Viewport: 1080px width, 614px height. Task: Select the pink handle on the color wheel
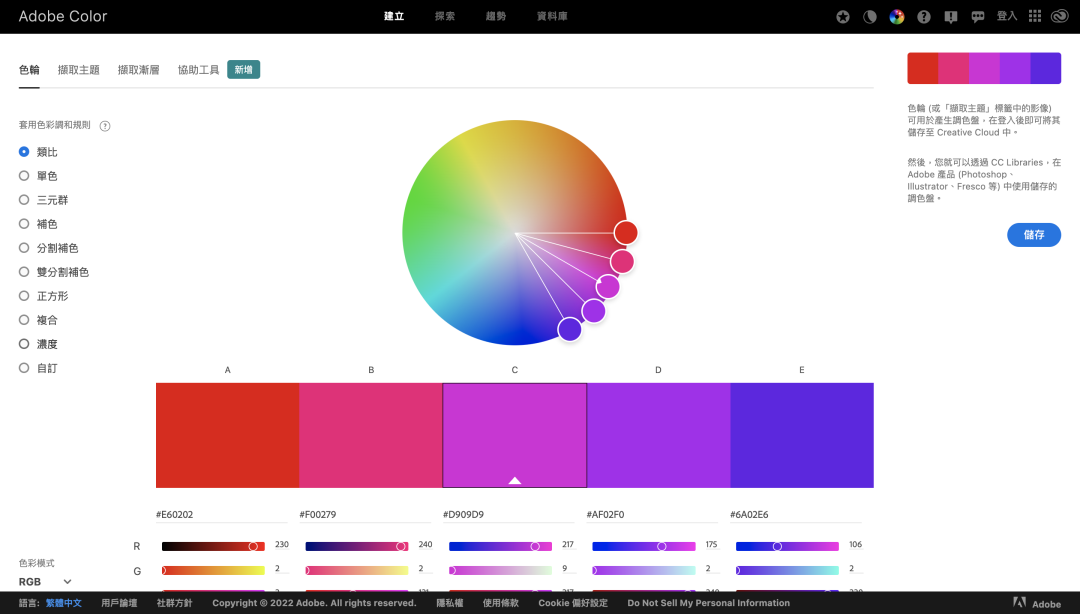(622, 262)
